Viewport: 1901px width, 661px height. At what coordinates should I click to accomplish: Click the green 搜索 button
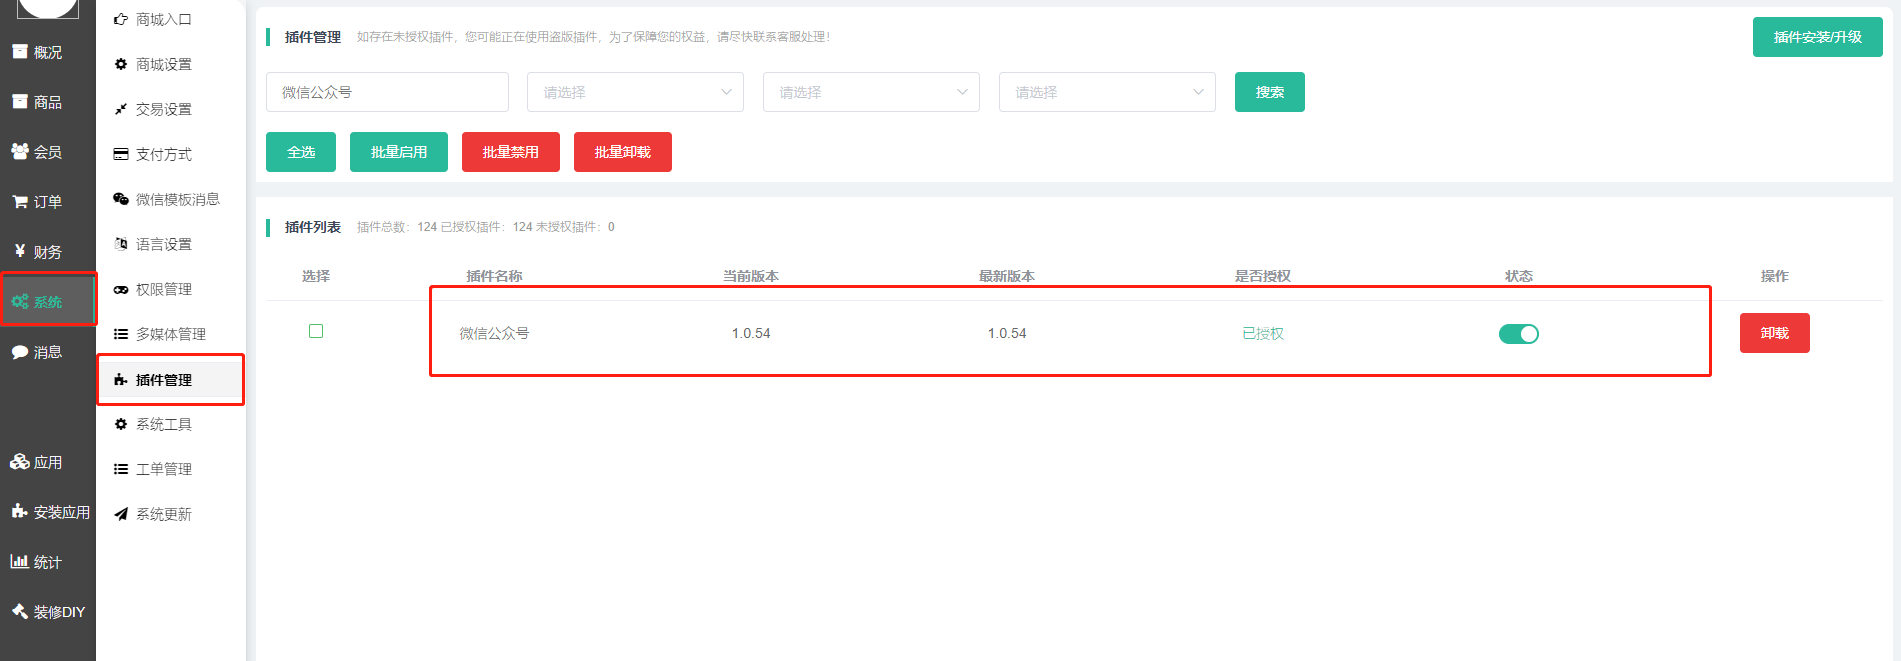(x=1269, y=92)
